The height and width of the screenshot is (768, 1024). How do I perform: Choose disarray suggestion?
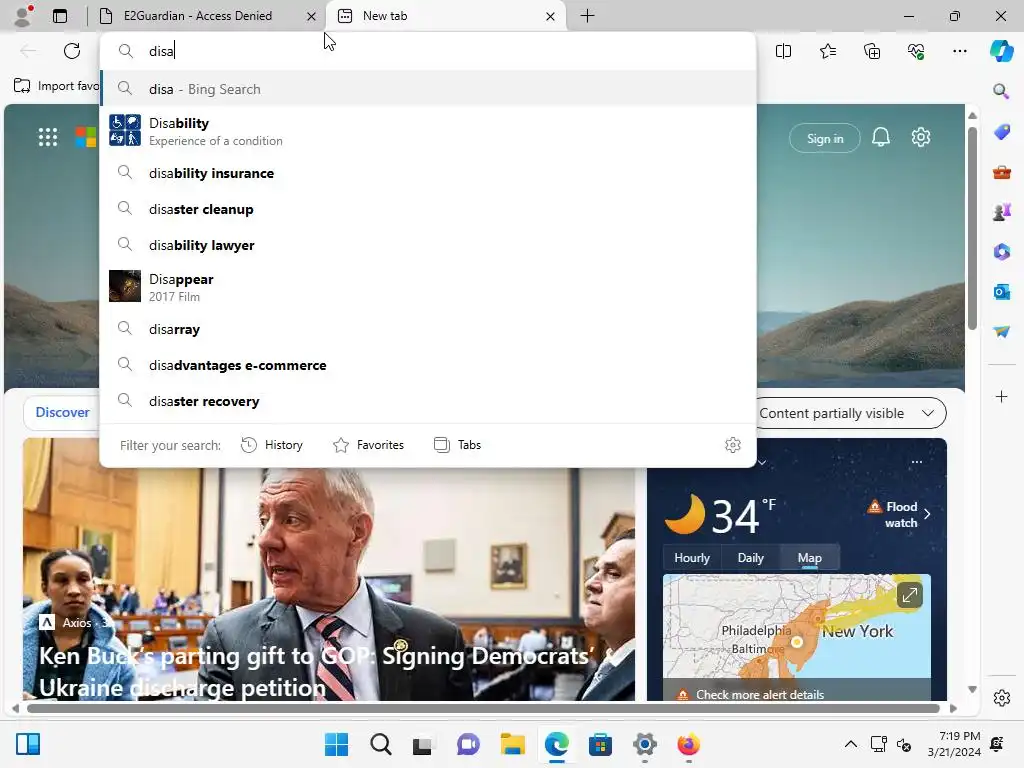(x=428, y=328)
